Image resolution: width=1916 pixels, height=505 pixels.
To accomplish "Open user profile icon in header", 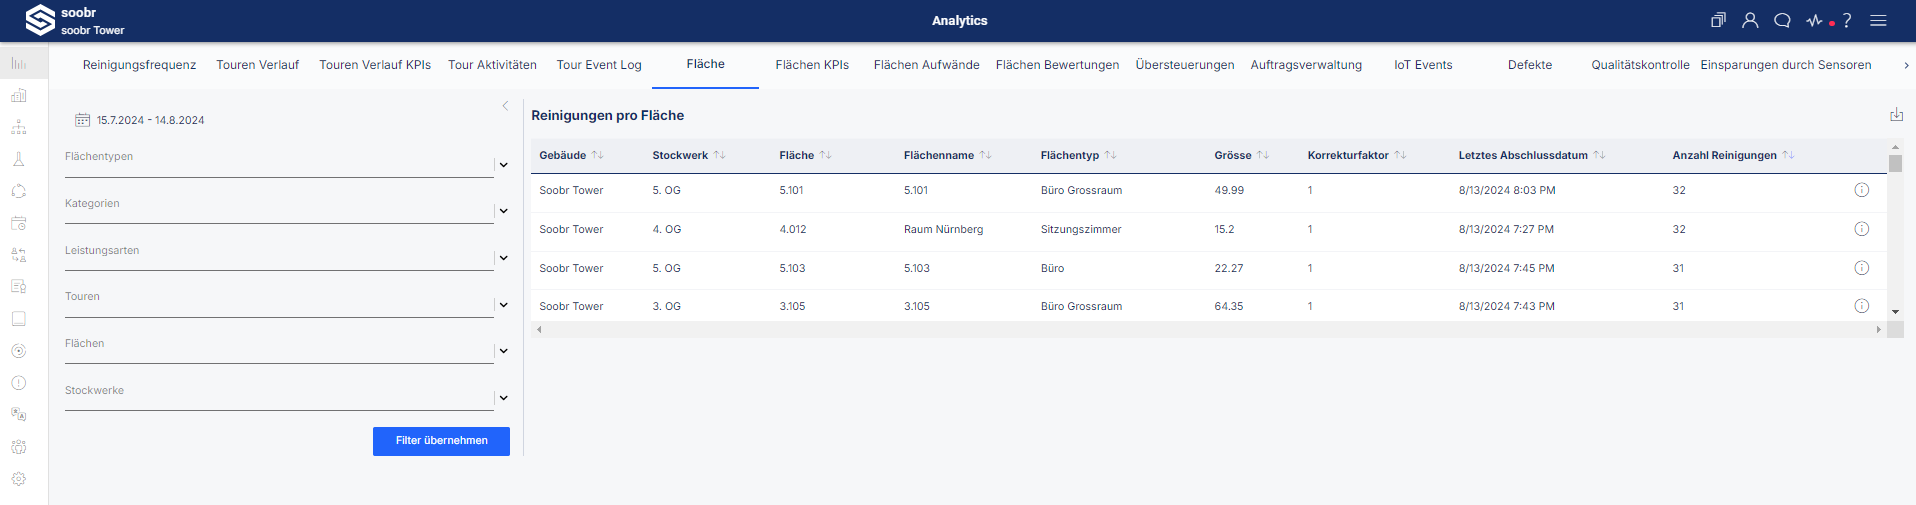I will coord(1750,20).
